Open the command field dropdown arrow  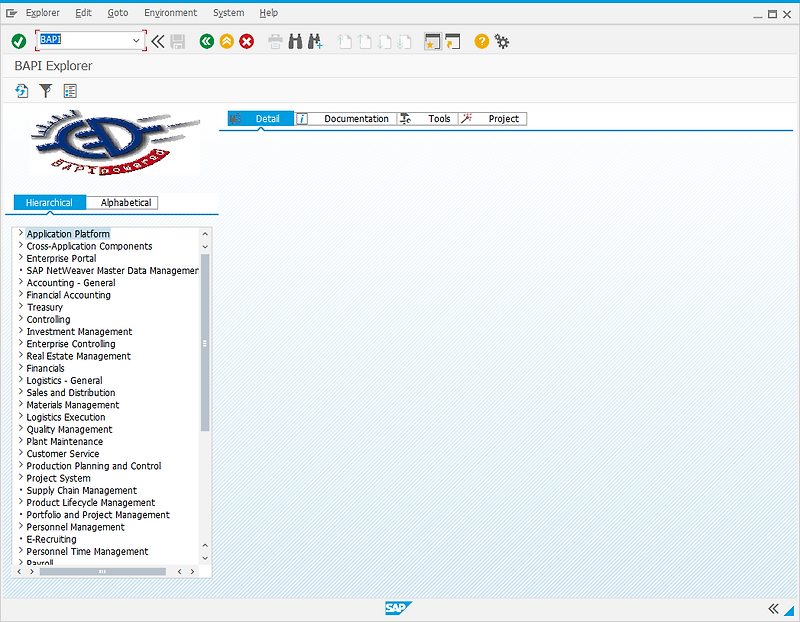coord(136,40)
